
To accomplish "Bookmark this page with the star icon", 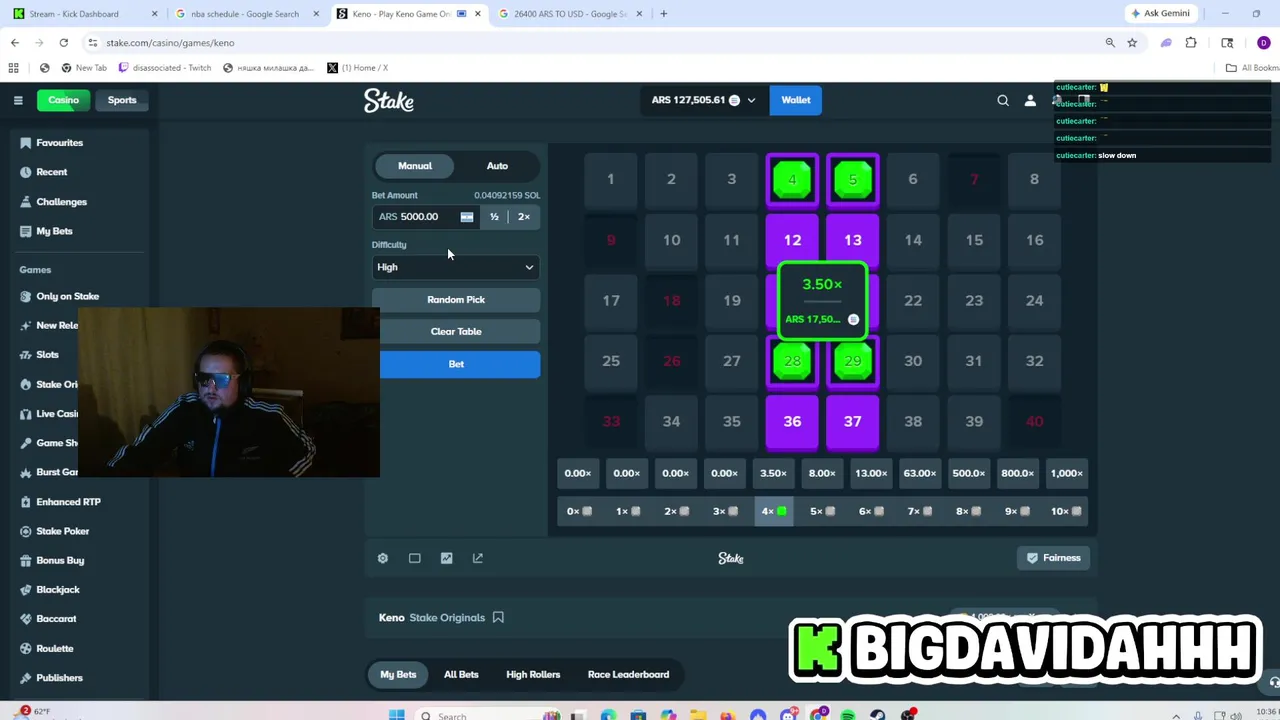I will (1132, 42).
